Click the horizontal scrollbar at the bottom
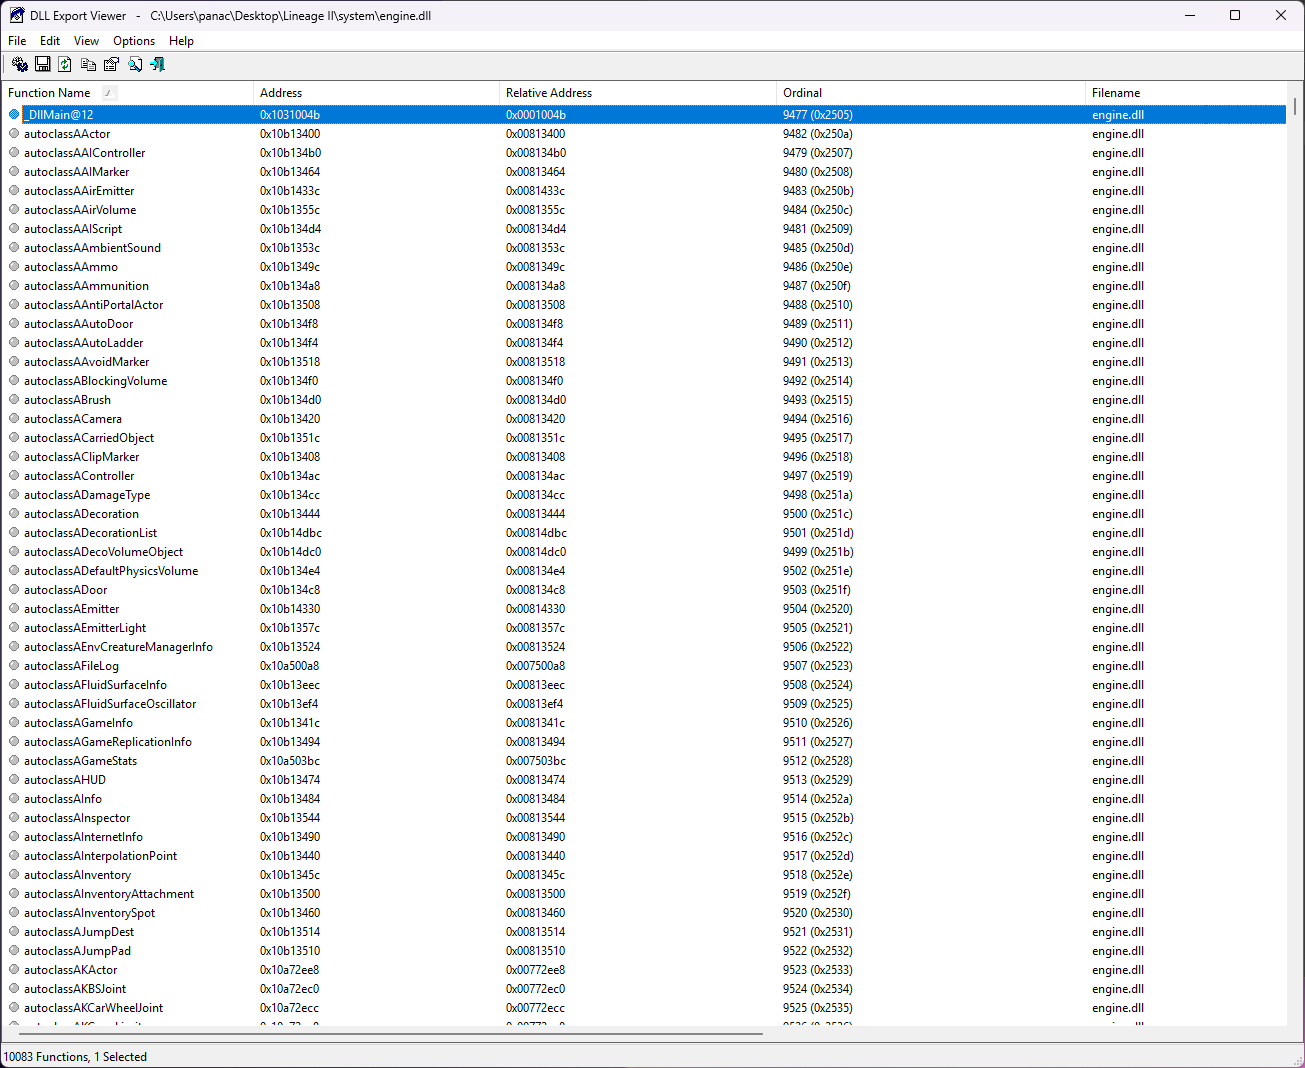The image size is (1305, 1068). point(400,1034)
